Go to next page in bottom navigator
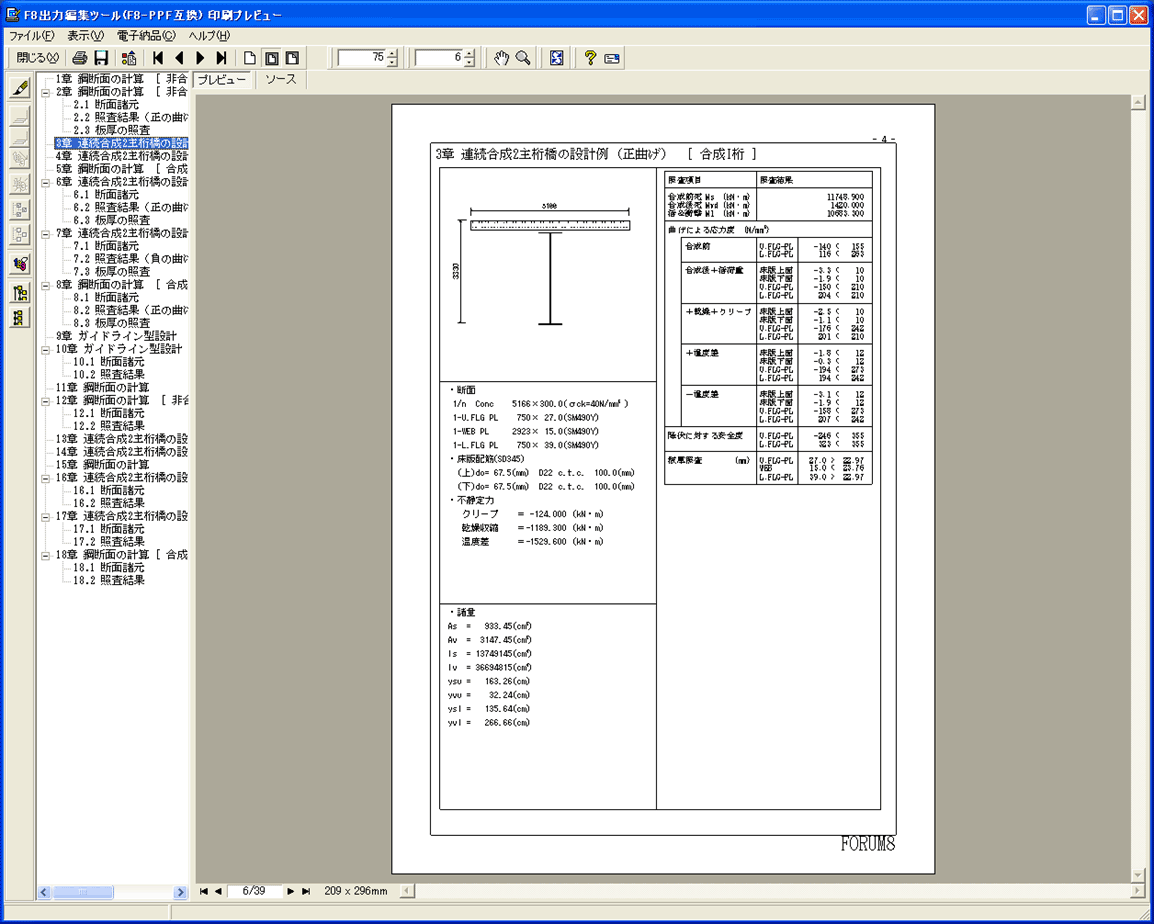 (291, 891)
